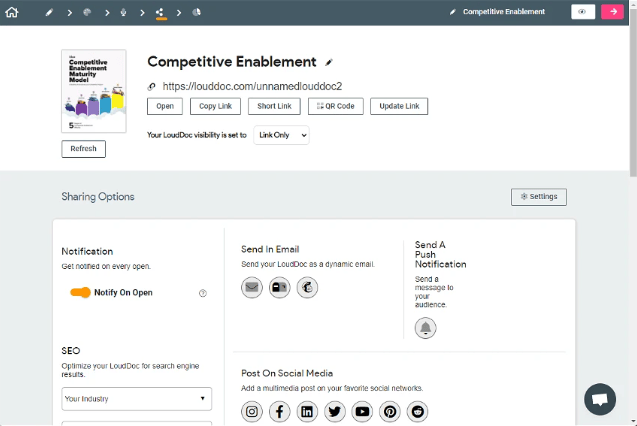Click the Competitive Enablement cover thumbnail

click(x=93, y=91)
